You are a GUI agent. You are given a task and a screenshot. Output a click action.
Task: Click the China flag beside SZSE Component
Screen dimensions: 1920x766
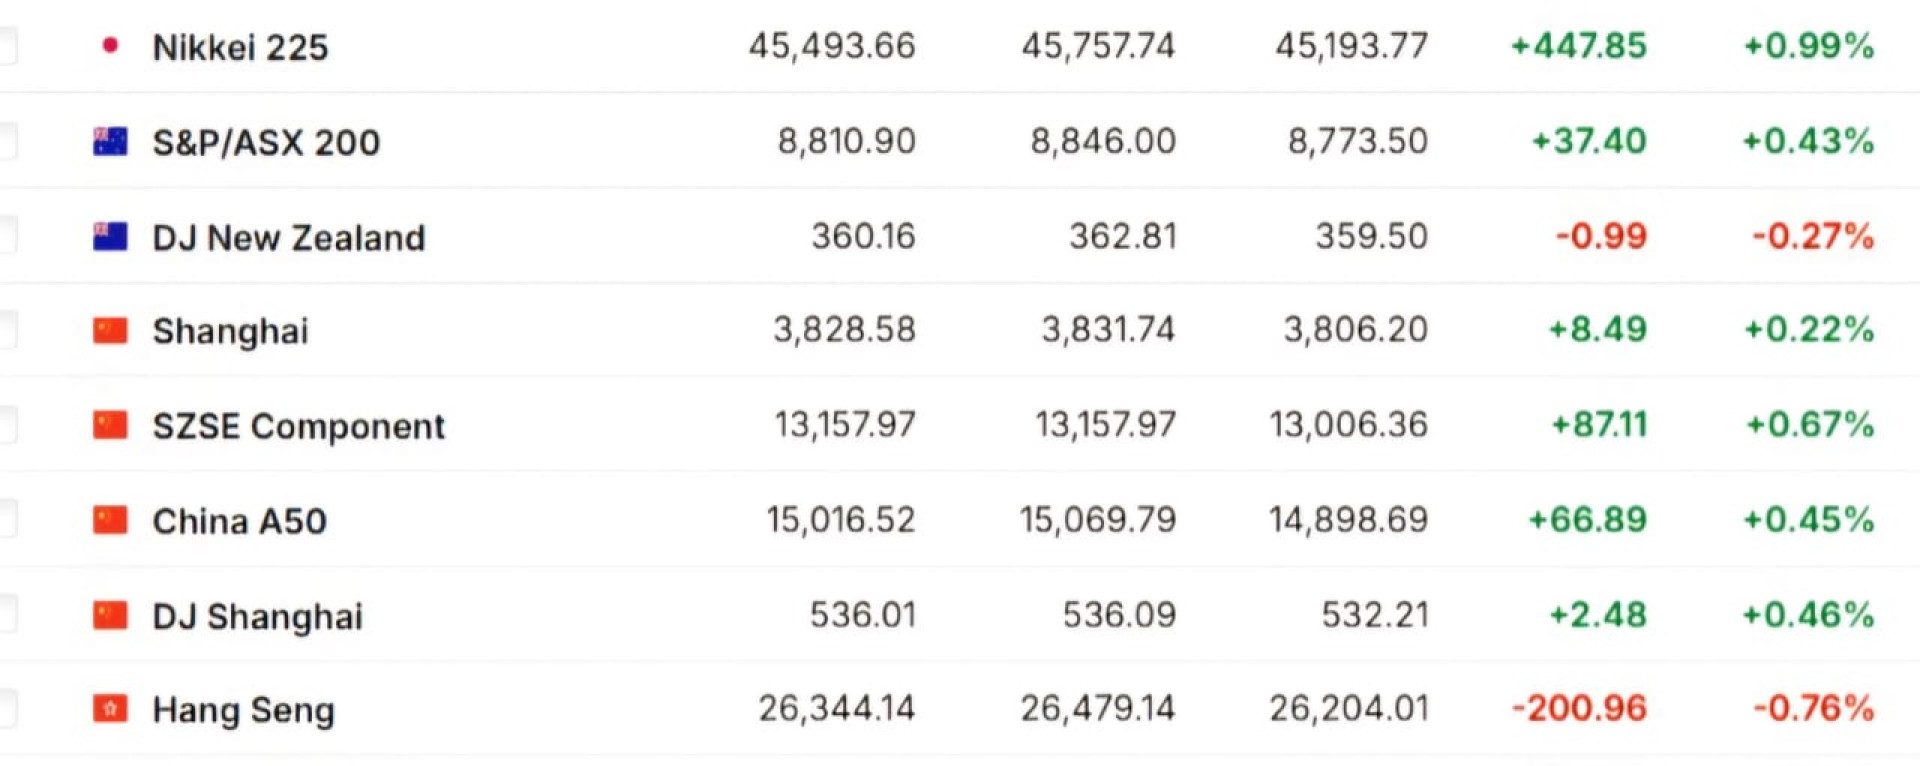(x=110, y=425)
